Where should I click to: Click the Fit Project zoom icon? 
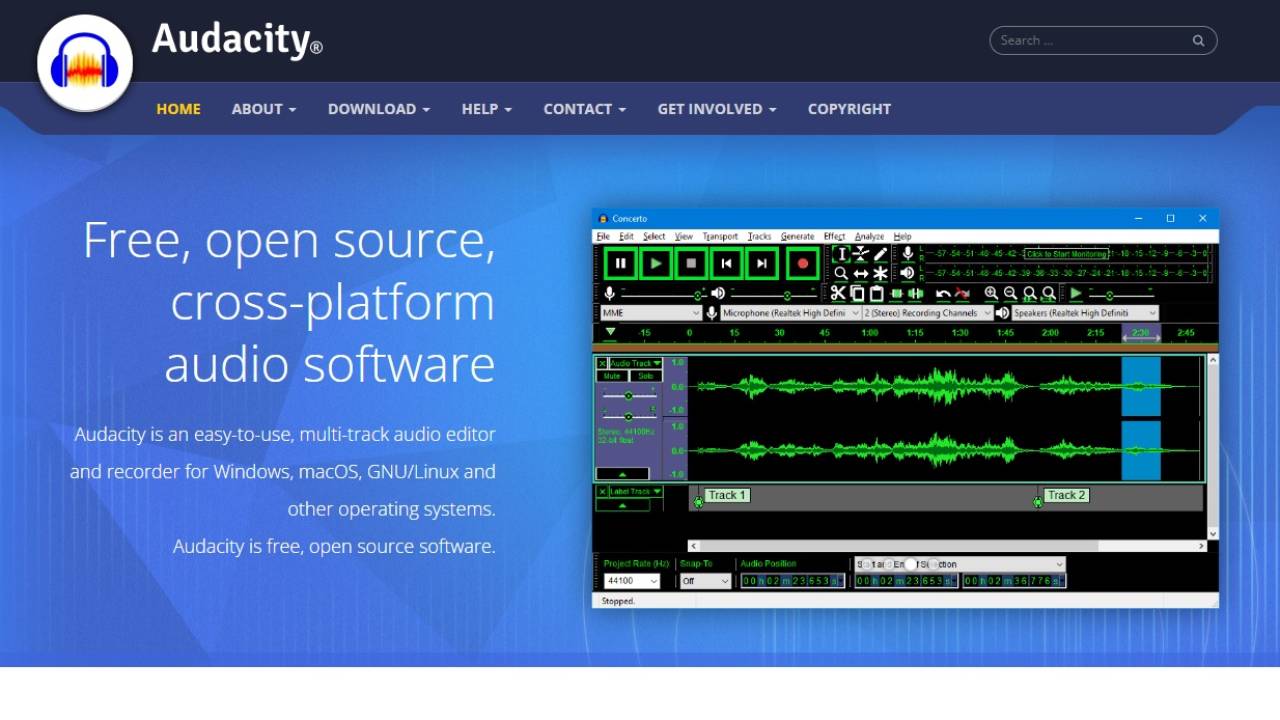coord(1049,293)
